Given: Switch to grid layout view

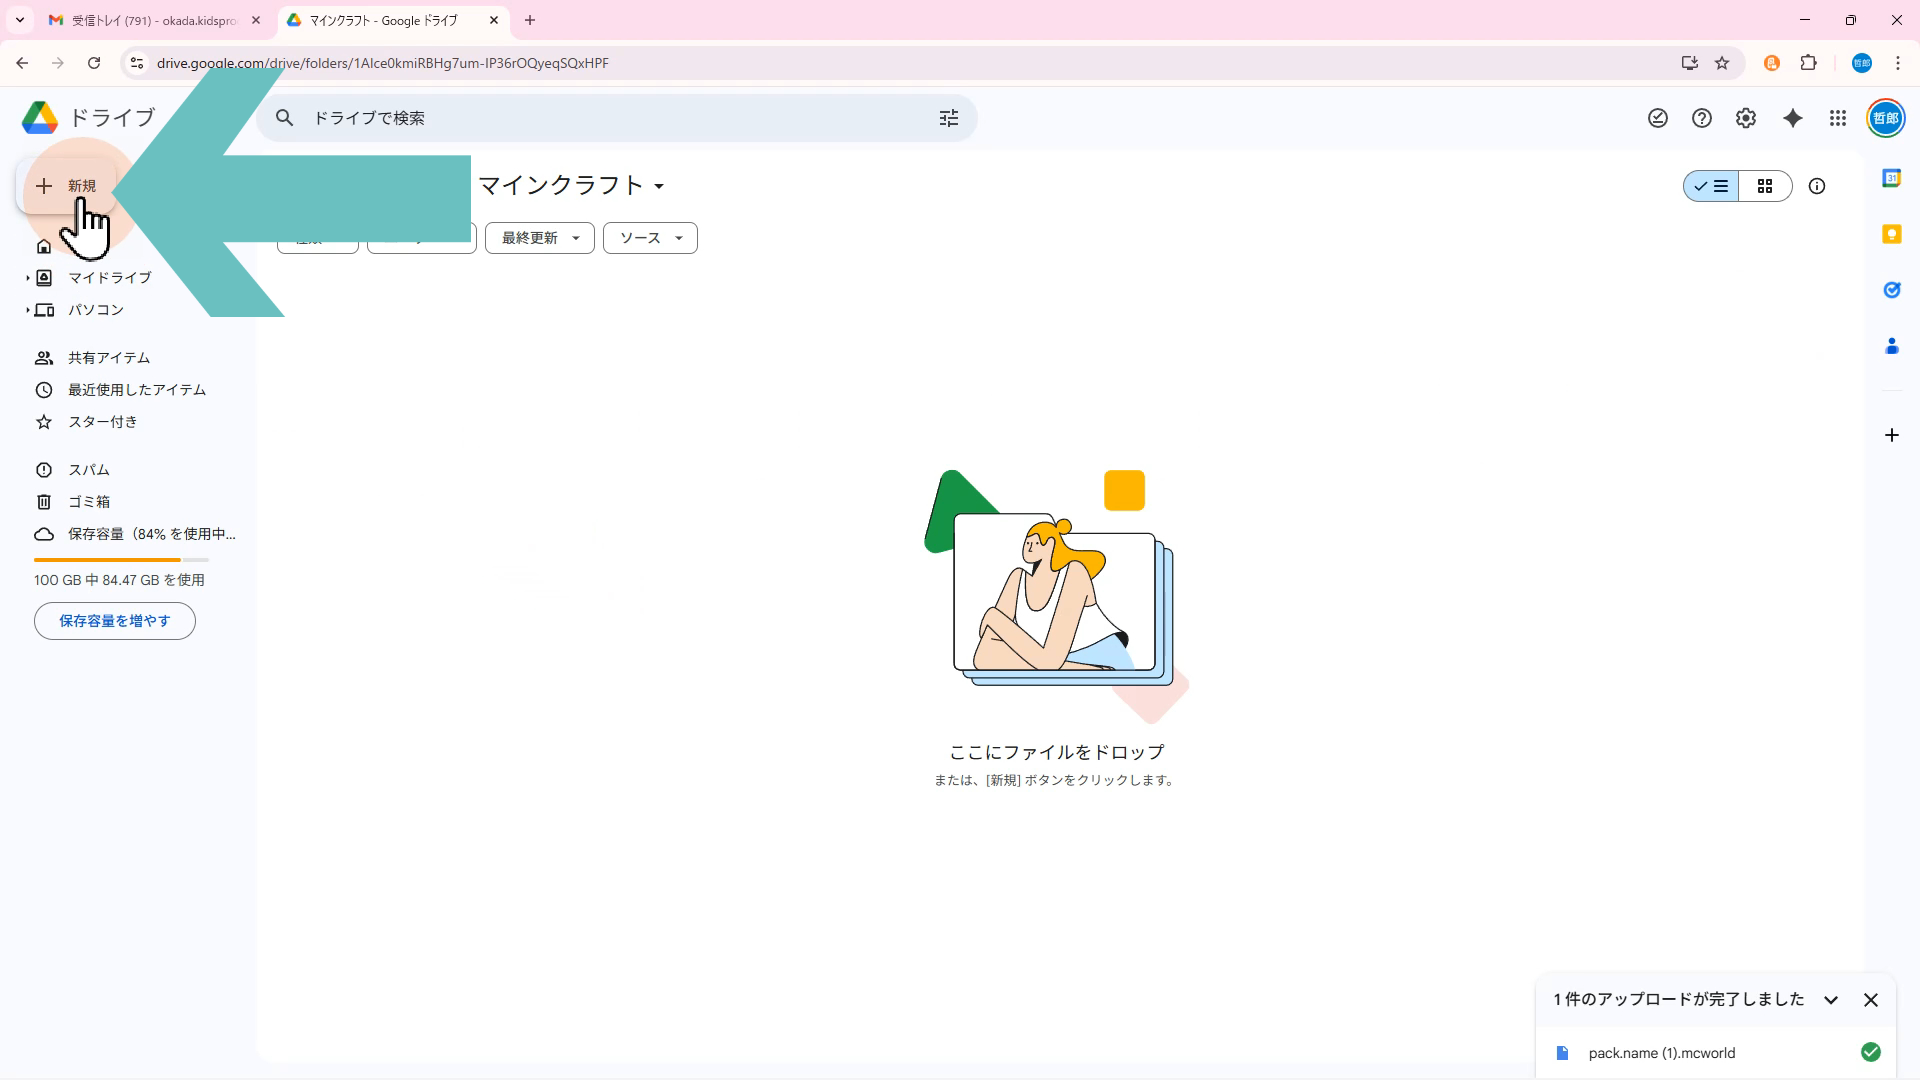Looking at the screenshot, I should point(1765,186).
